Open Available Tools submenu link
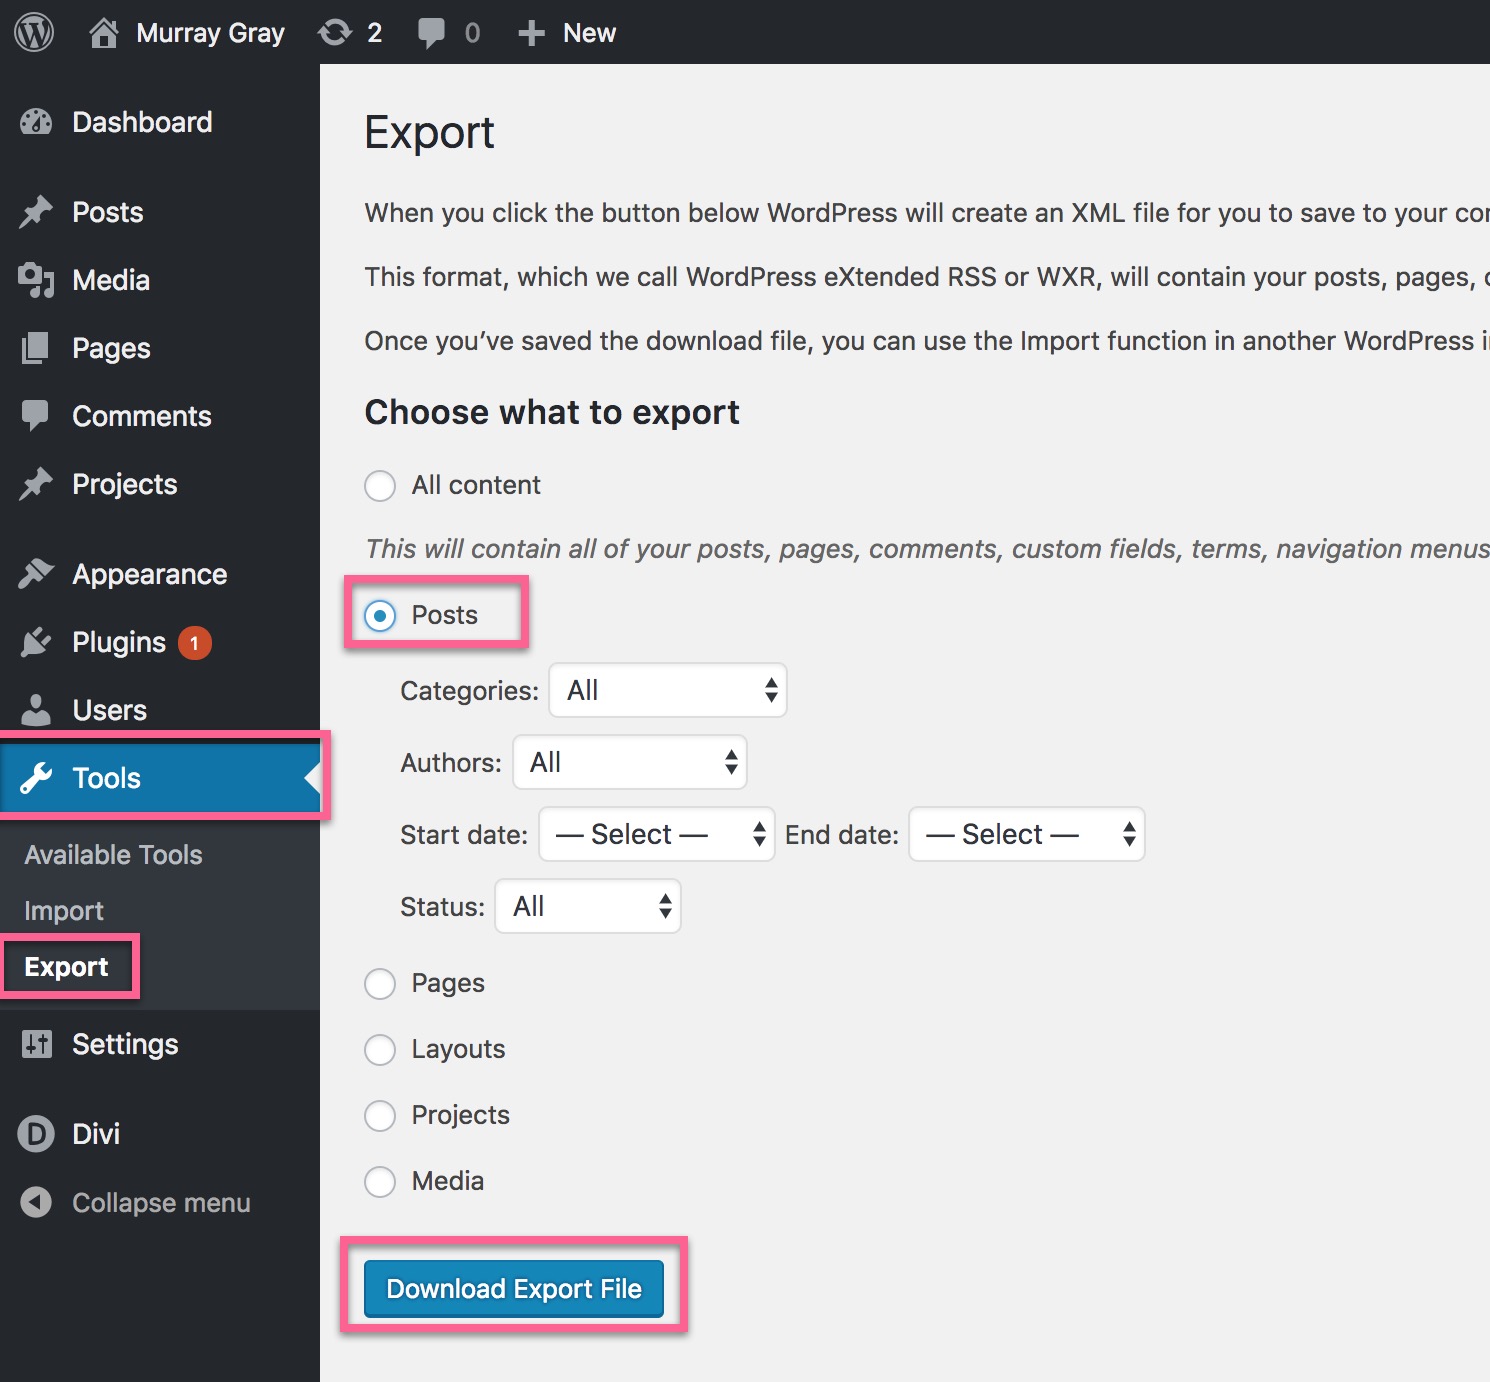1490x1382 pixels. [113, 855]
